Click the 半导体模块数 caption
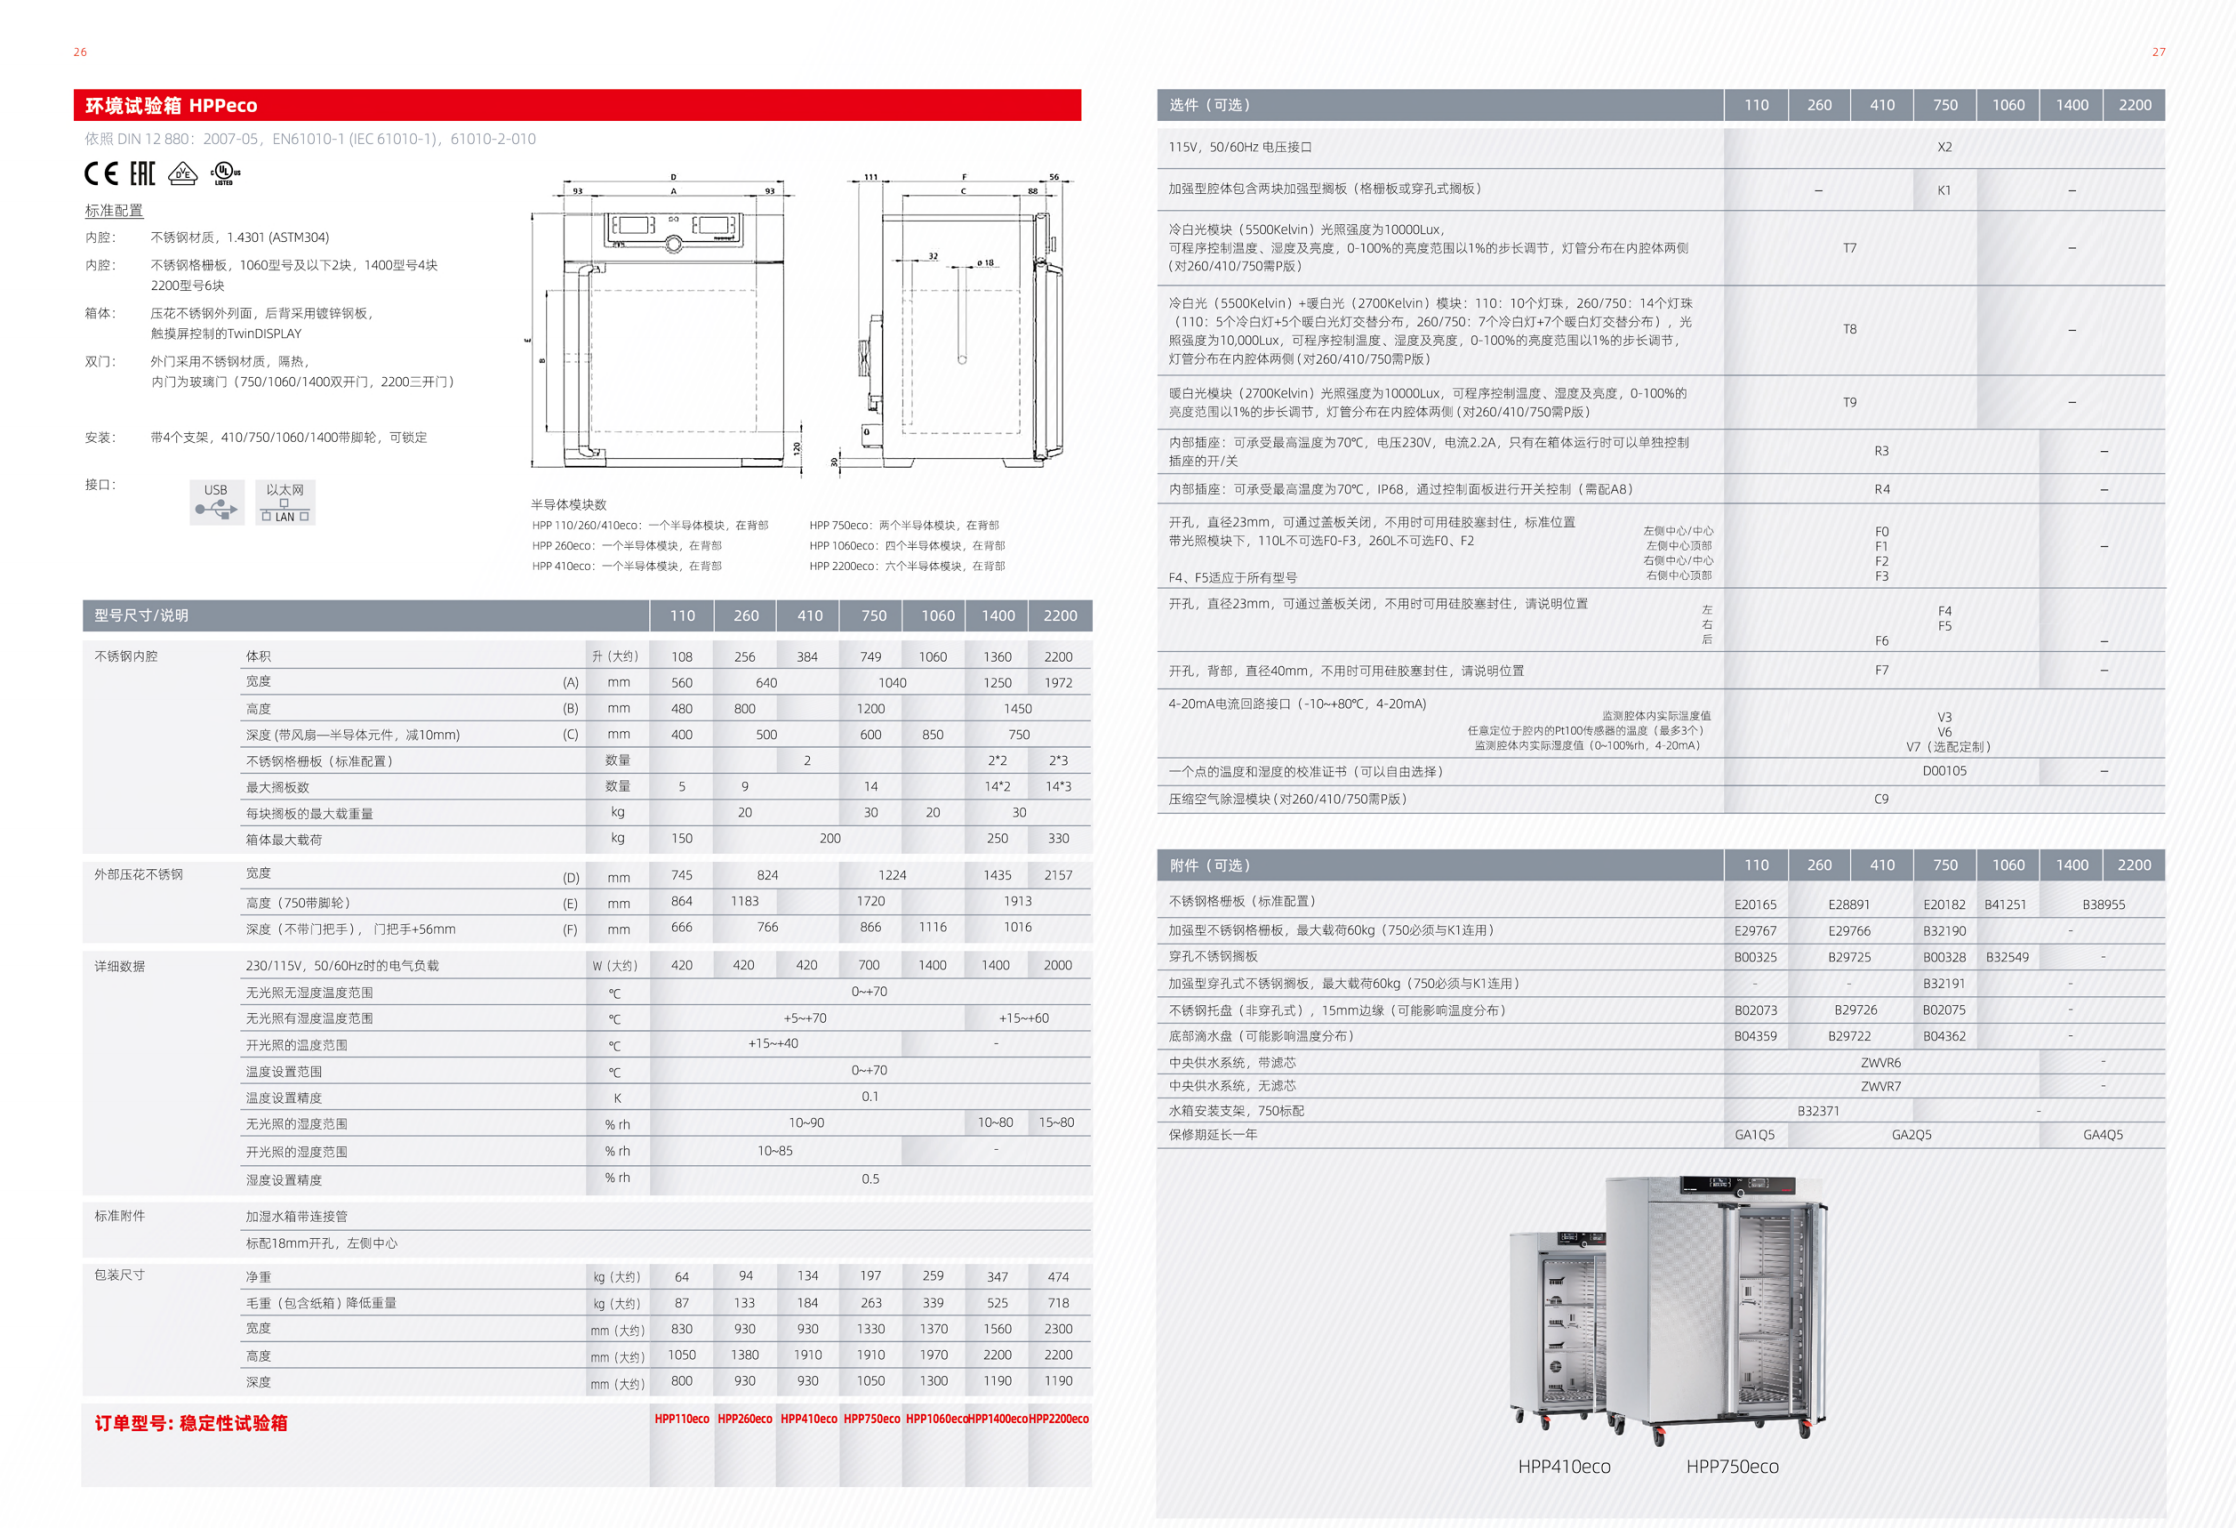The height and width of the screenshot is (1528, 2236). [569, 505]
